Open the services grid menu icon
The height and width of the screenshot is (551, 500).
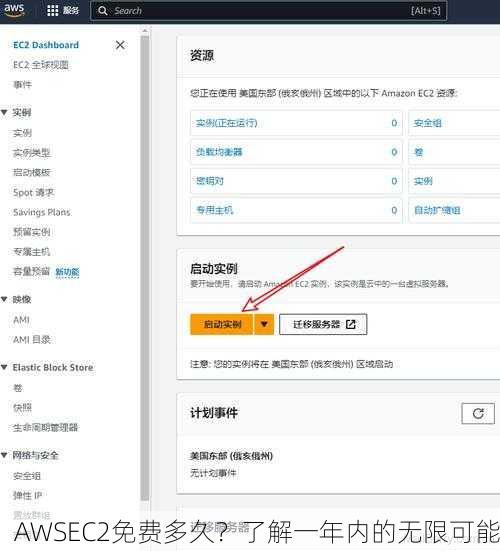[53, 11]
